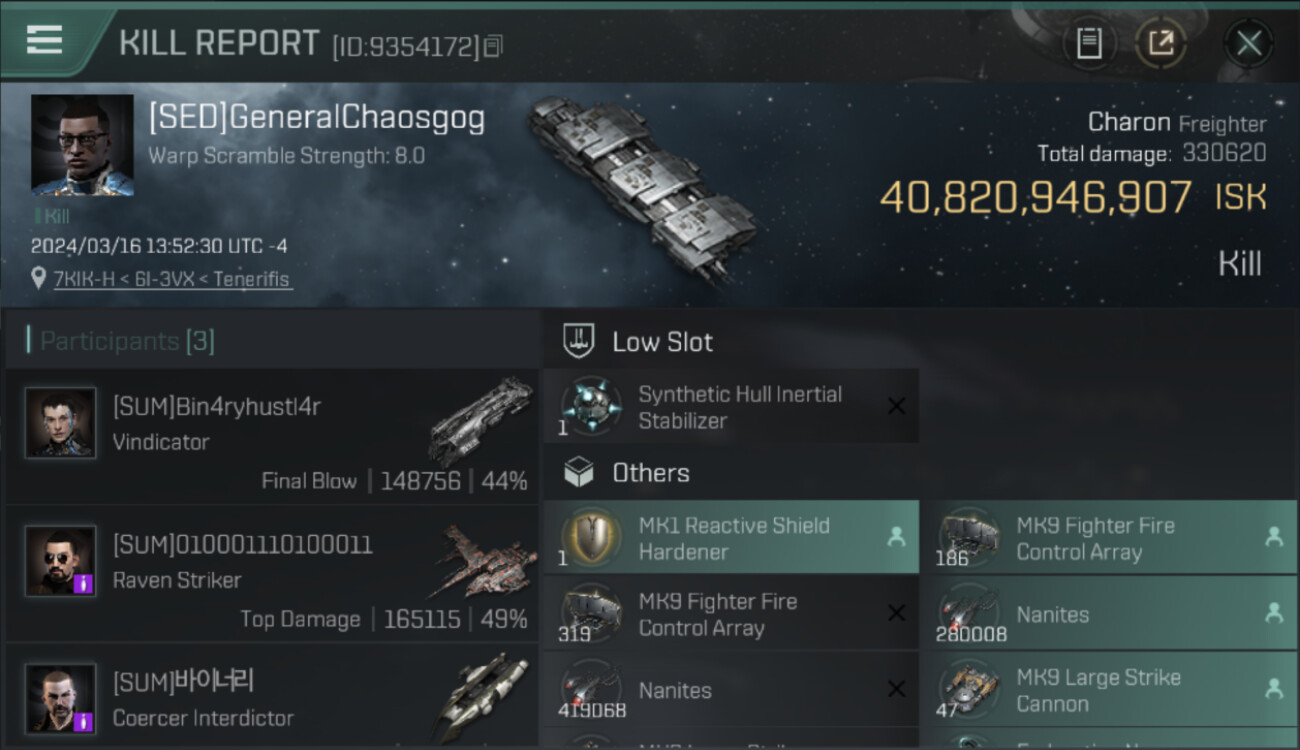The width and height of the screenshot is (1300, 750).
Task: Open GeneralChaosgog's pilot portrait
Action: point(82,144)
